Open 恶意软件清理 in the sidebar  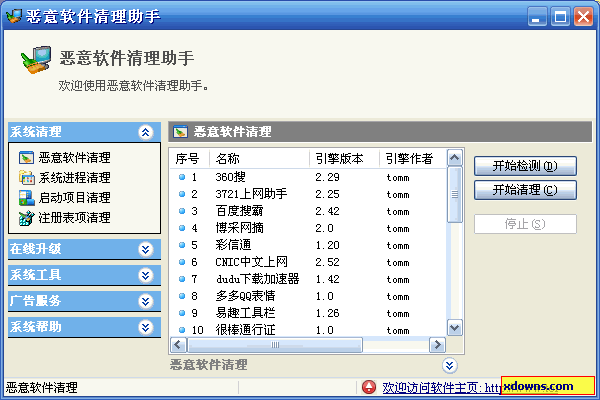pos(75,157)
